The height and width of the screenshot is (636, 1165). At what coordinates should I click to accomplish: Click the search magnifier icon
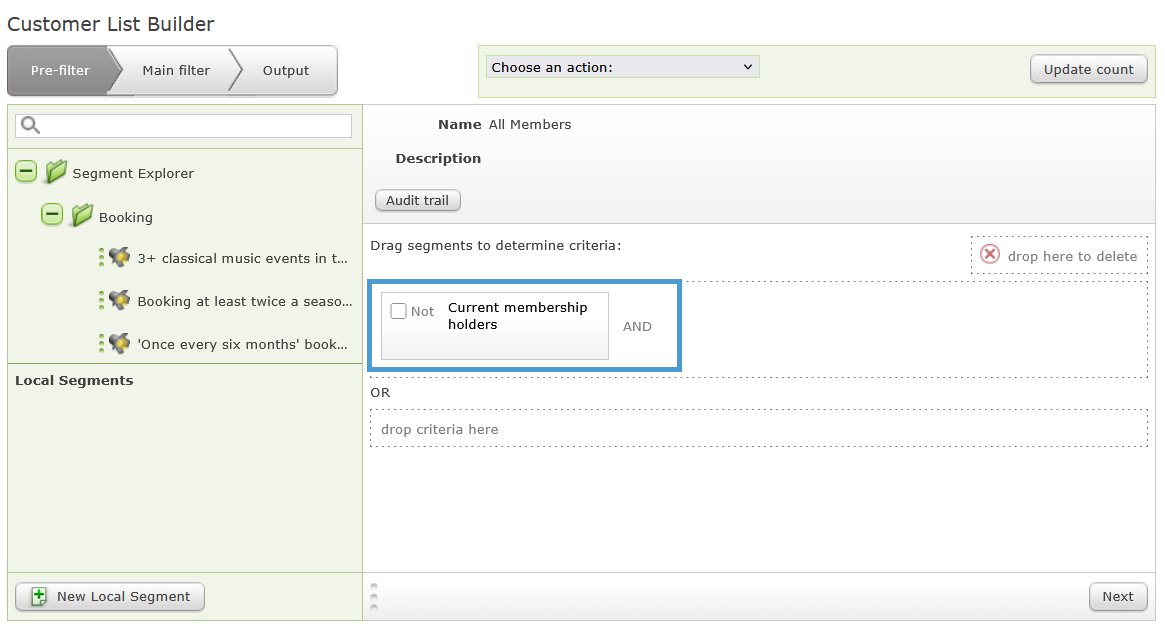pyautogui.click(x=30, y=125)
